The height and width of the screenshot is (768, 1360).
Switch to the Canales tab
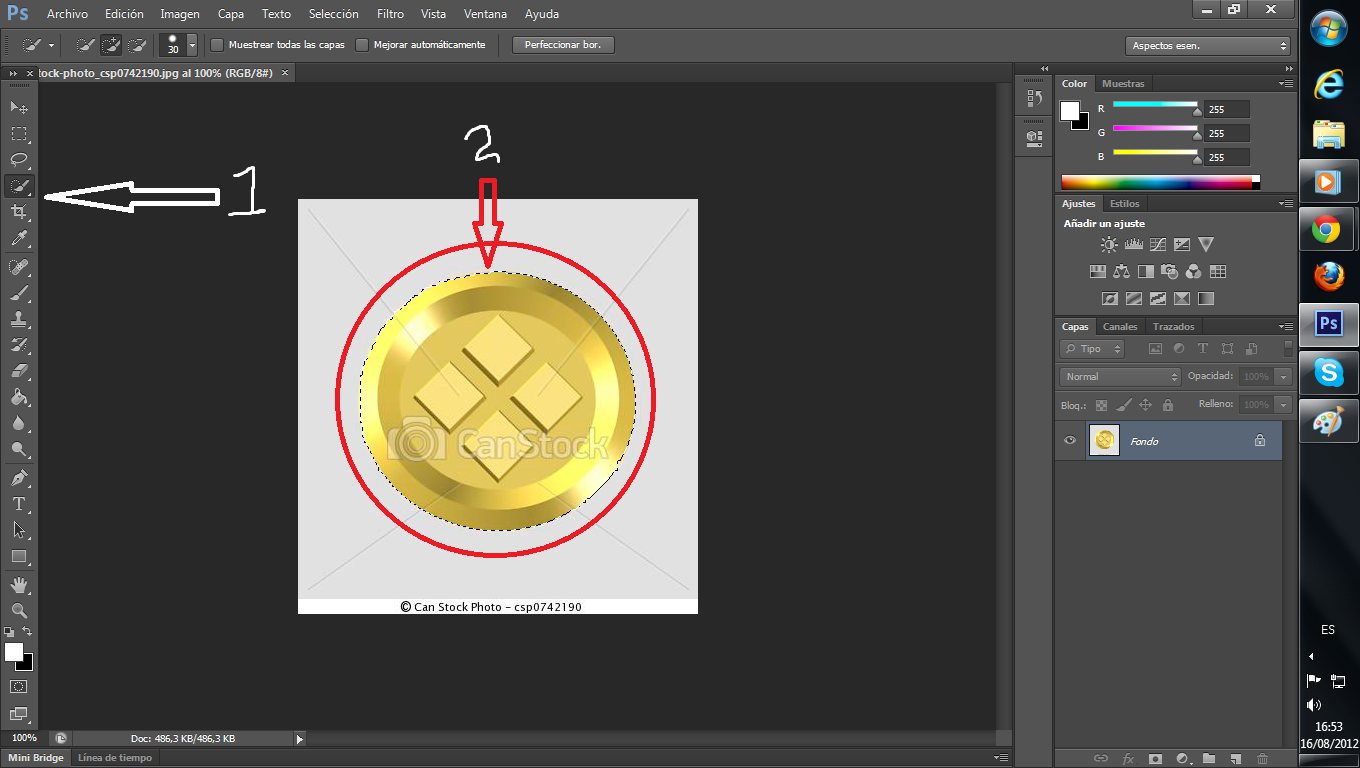1119,326
